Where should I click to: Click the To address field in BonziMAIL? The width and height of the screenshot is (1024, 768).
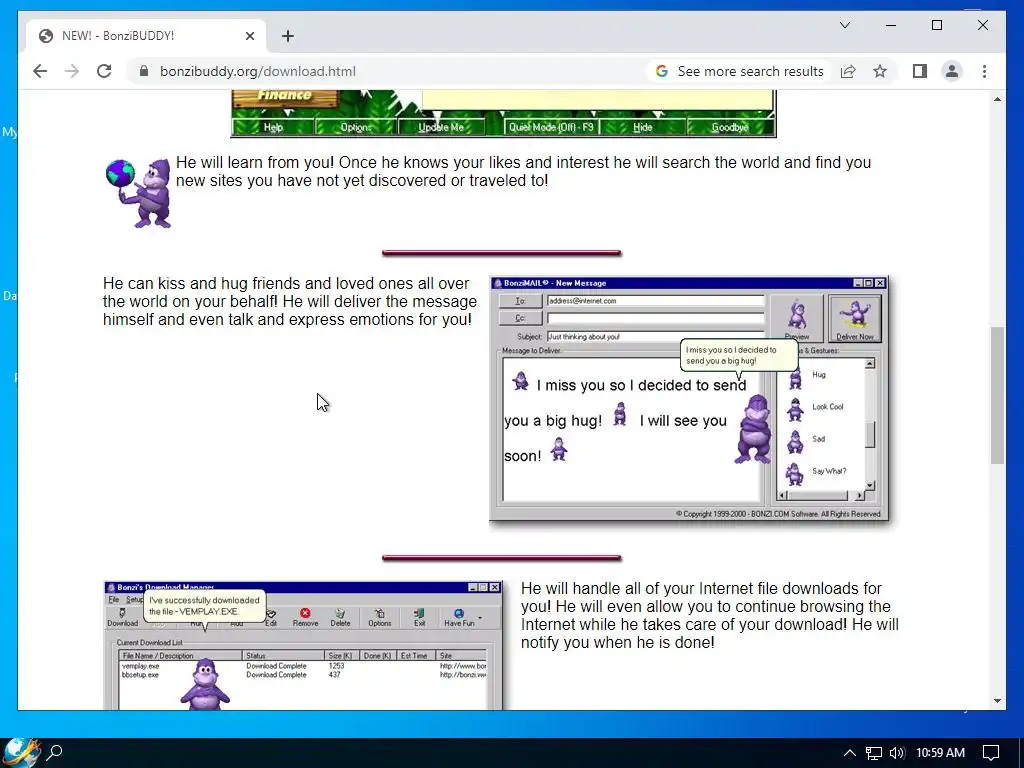click(655, 301)
